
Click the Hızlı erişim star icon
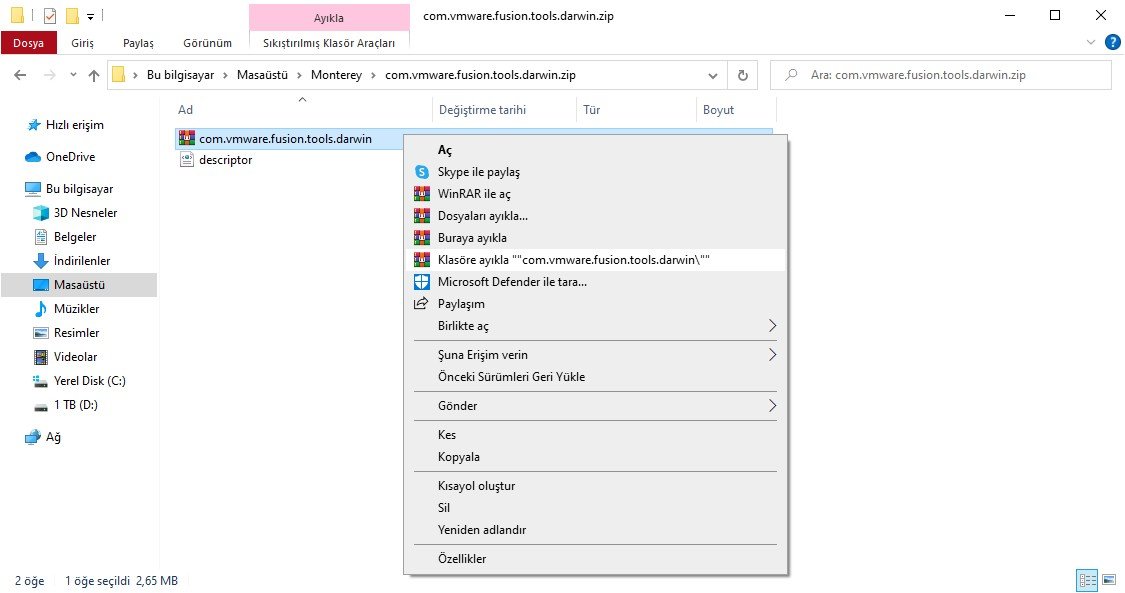coord(33,125)
